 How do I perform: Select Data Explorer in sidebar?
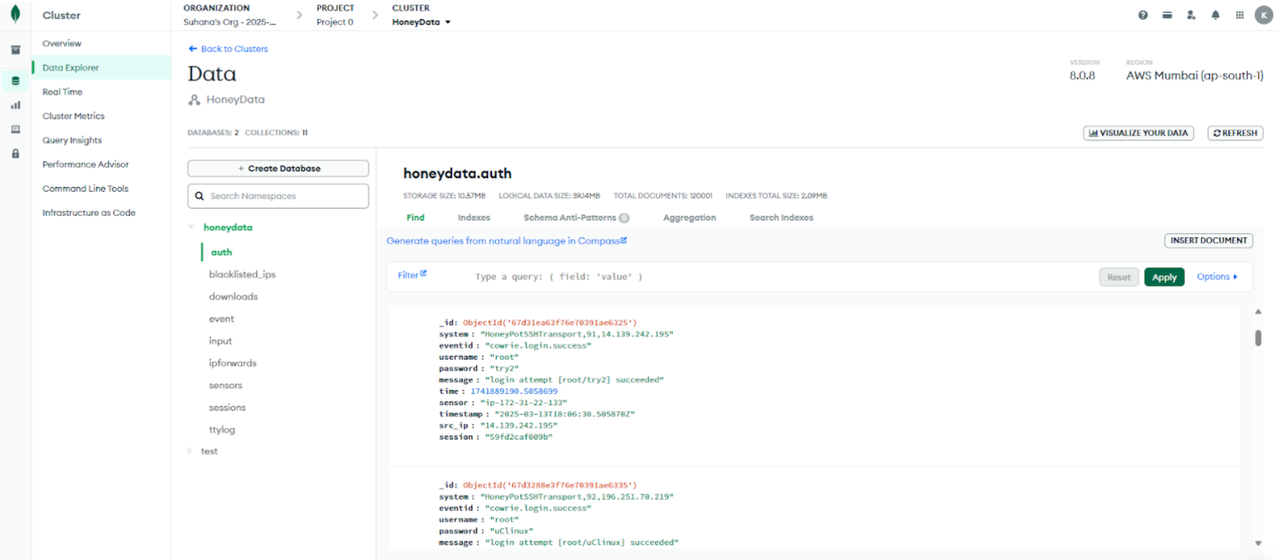click(x=70, y=68)
